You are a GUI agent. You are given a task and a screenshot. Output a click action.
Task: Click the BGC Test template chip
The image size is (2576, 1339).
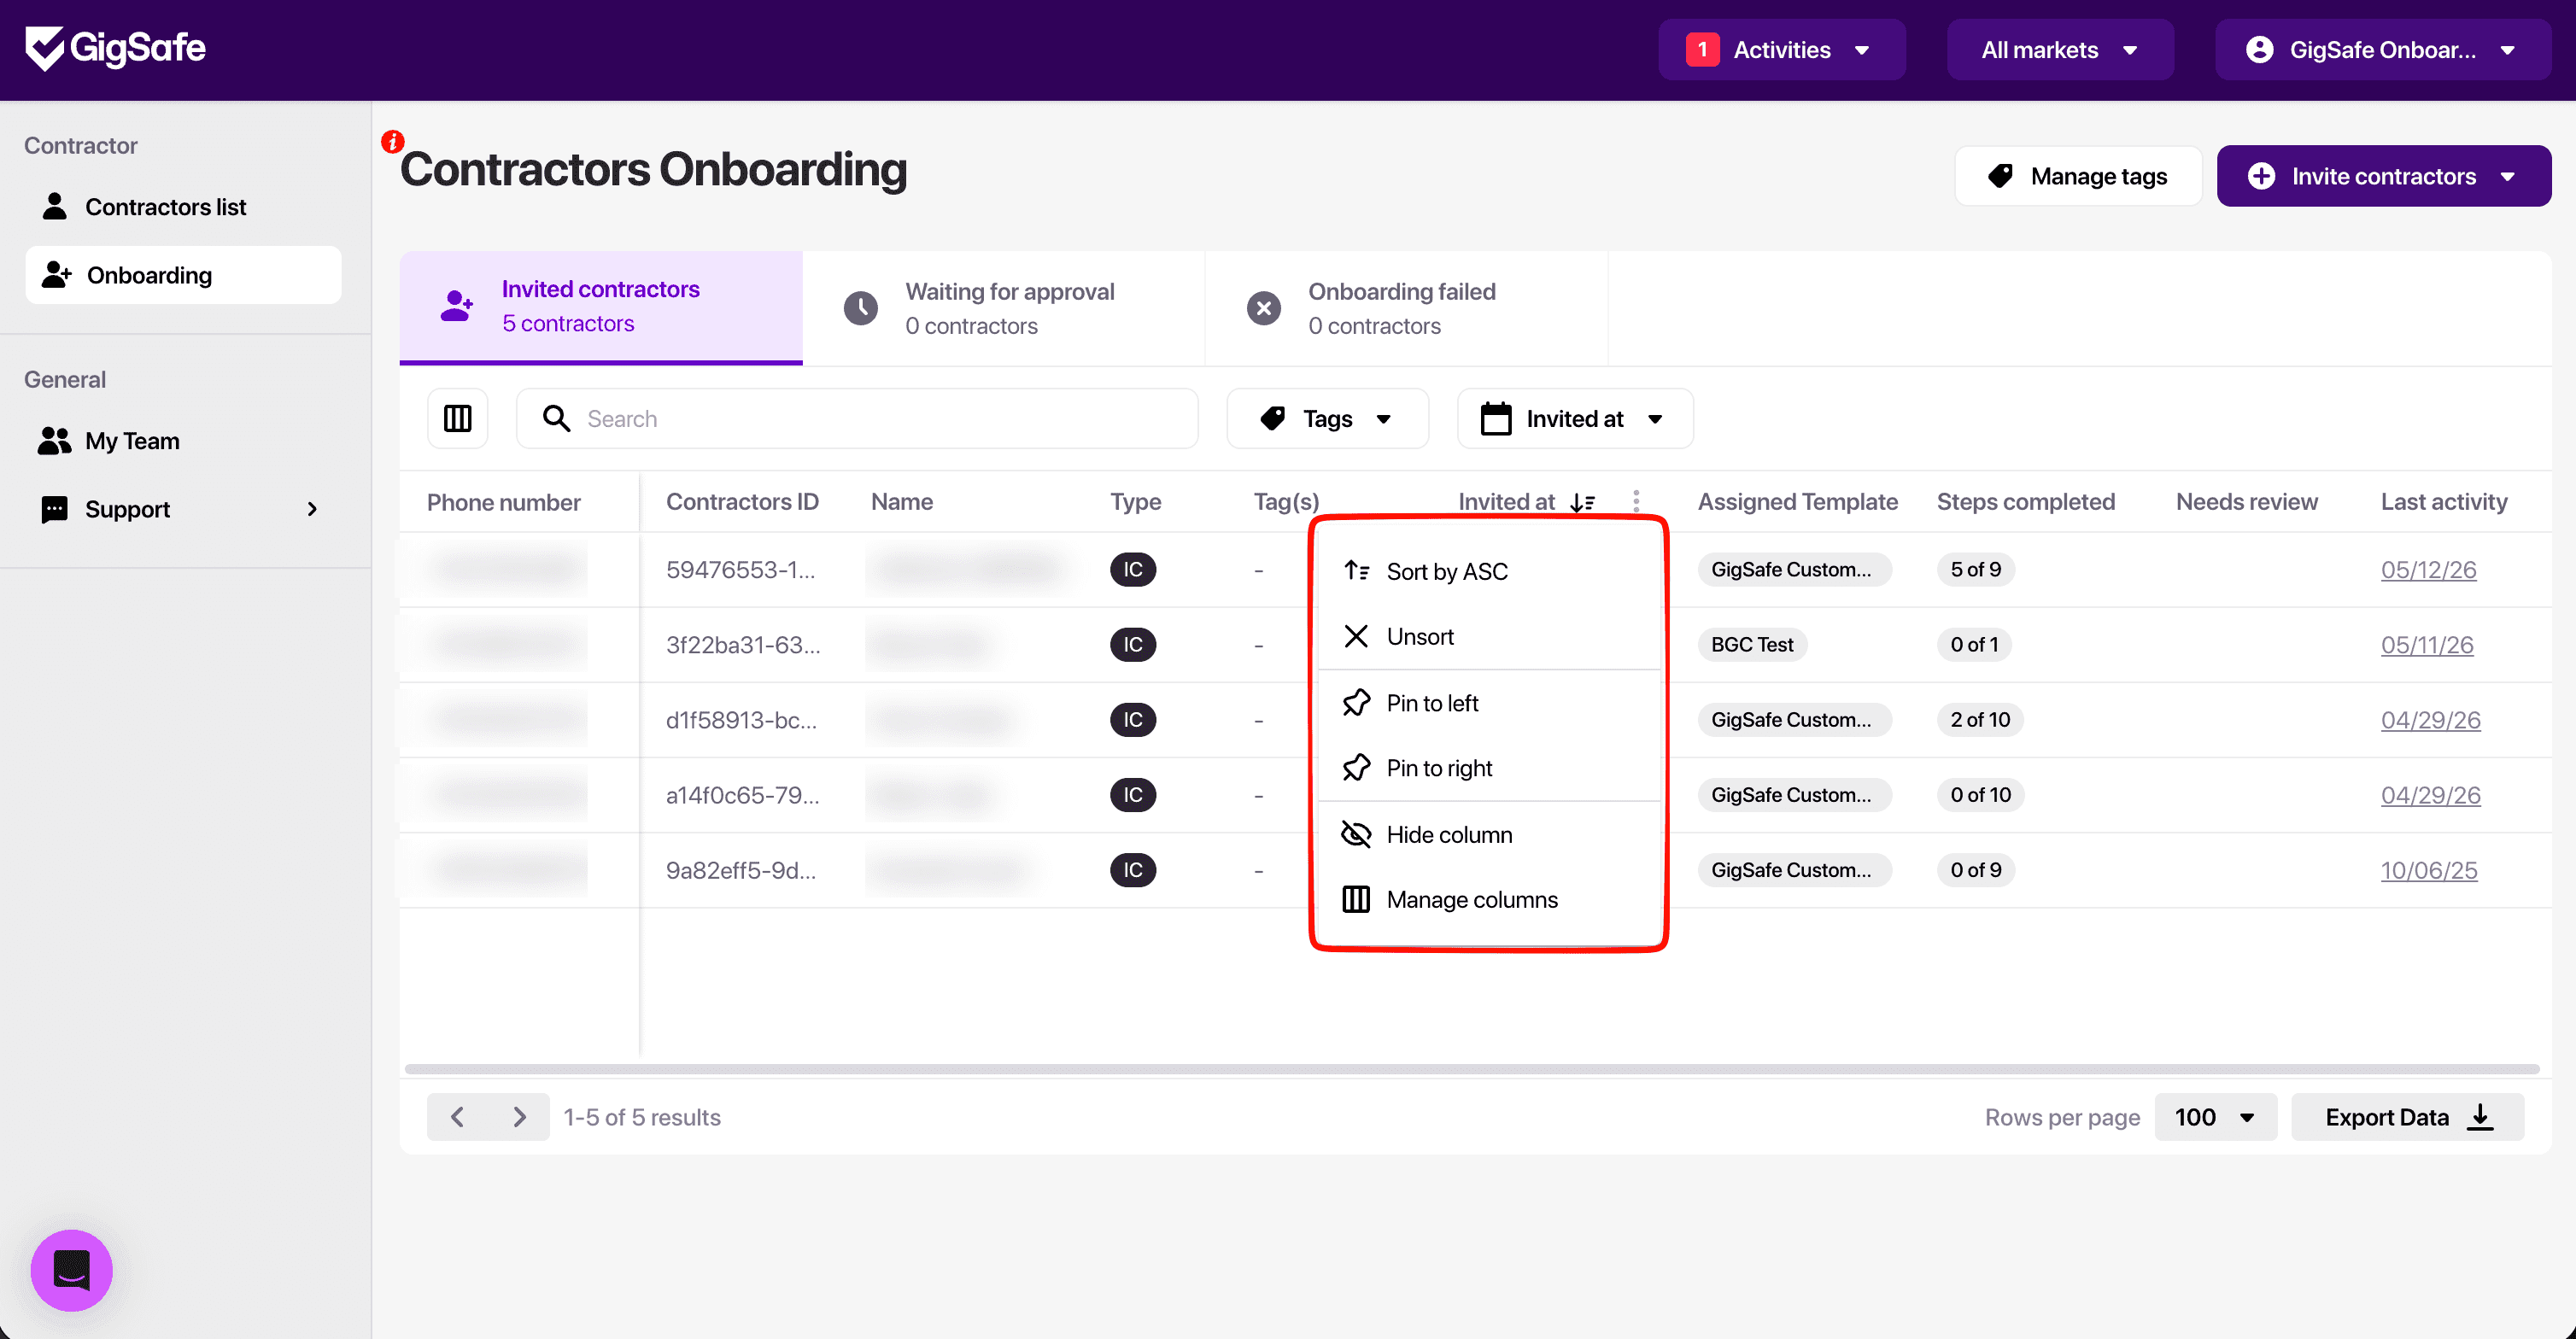click(1752, 644)
